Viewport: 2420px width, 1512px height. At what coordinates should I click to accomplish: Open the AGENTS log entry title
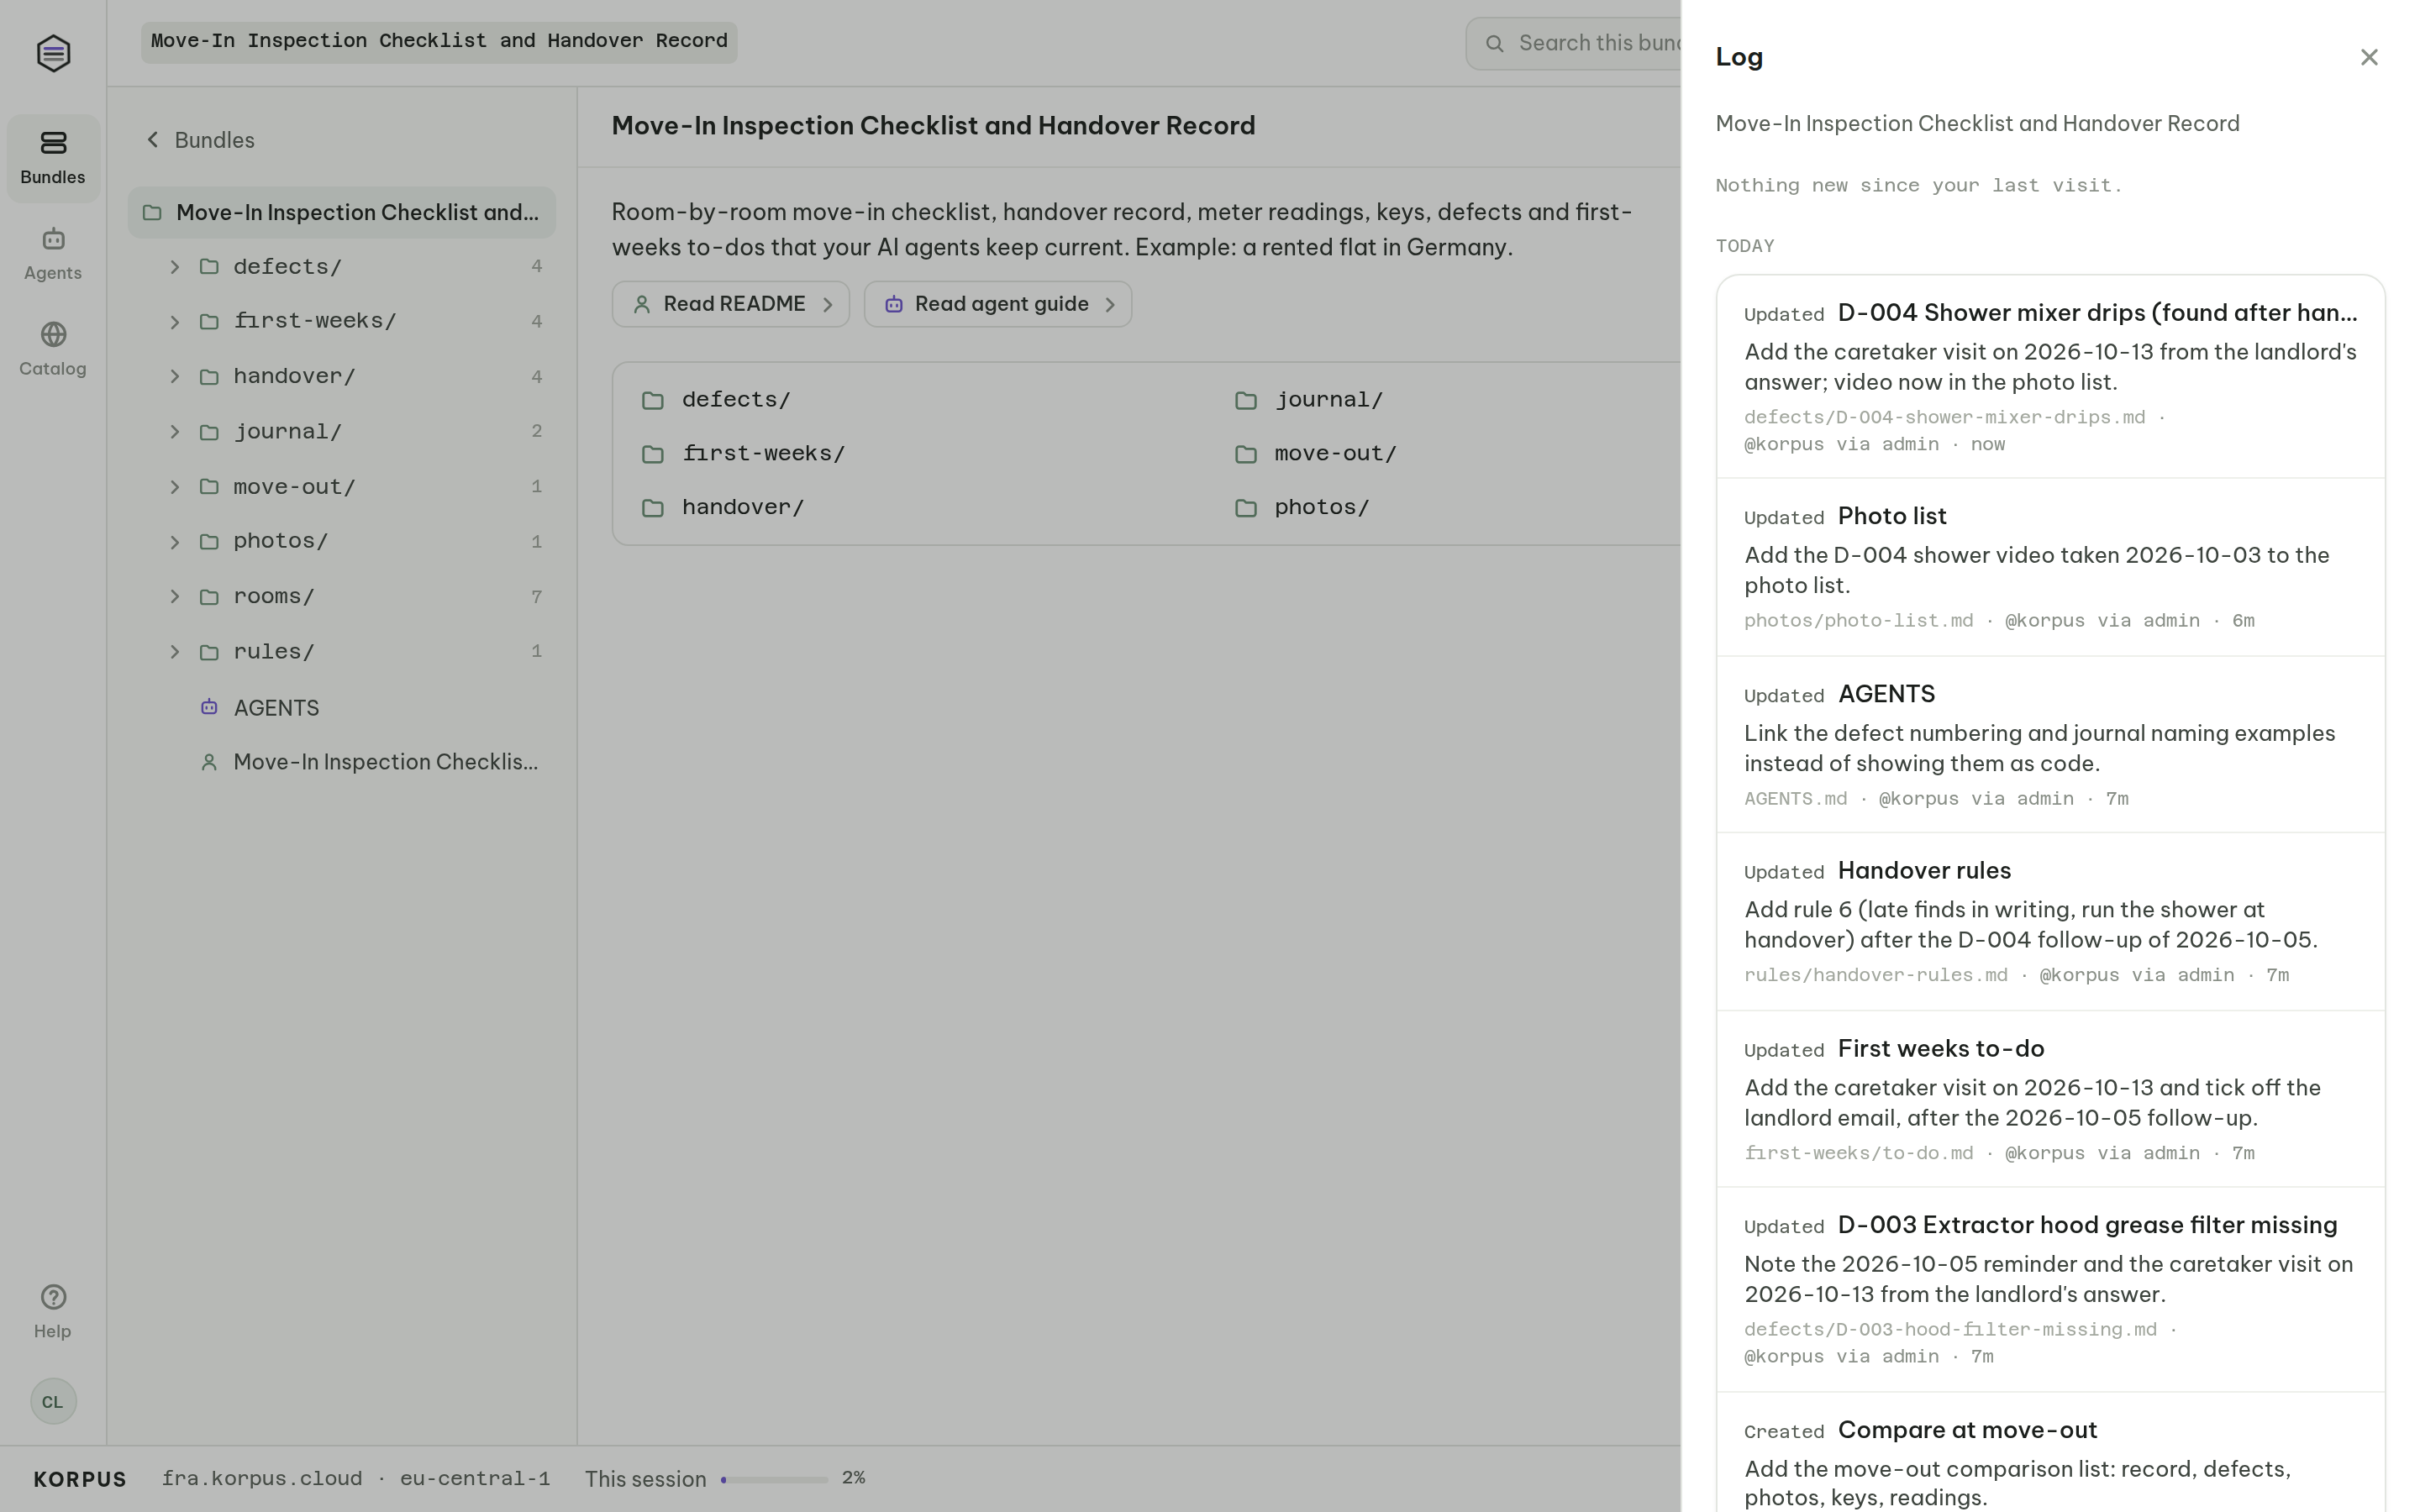pyautogui.click(x=1886, y=694)
